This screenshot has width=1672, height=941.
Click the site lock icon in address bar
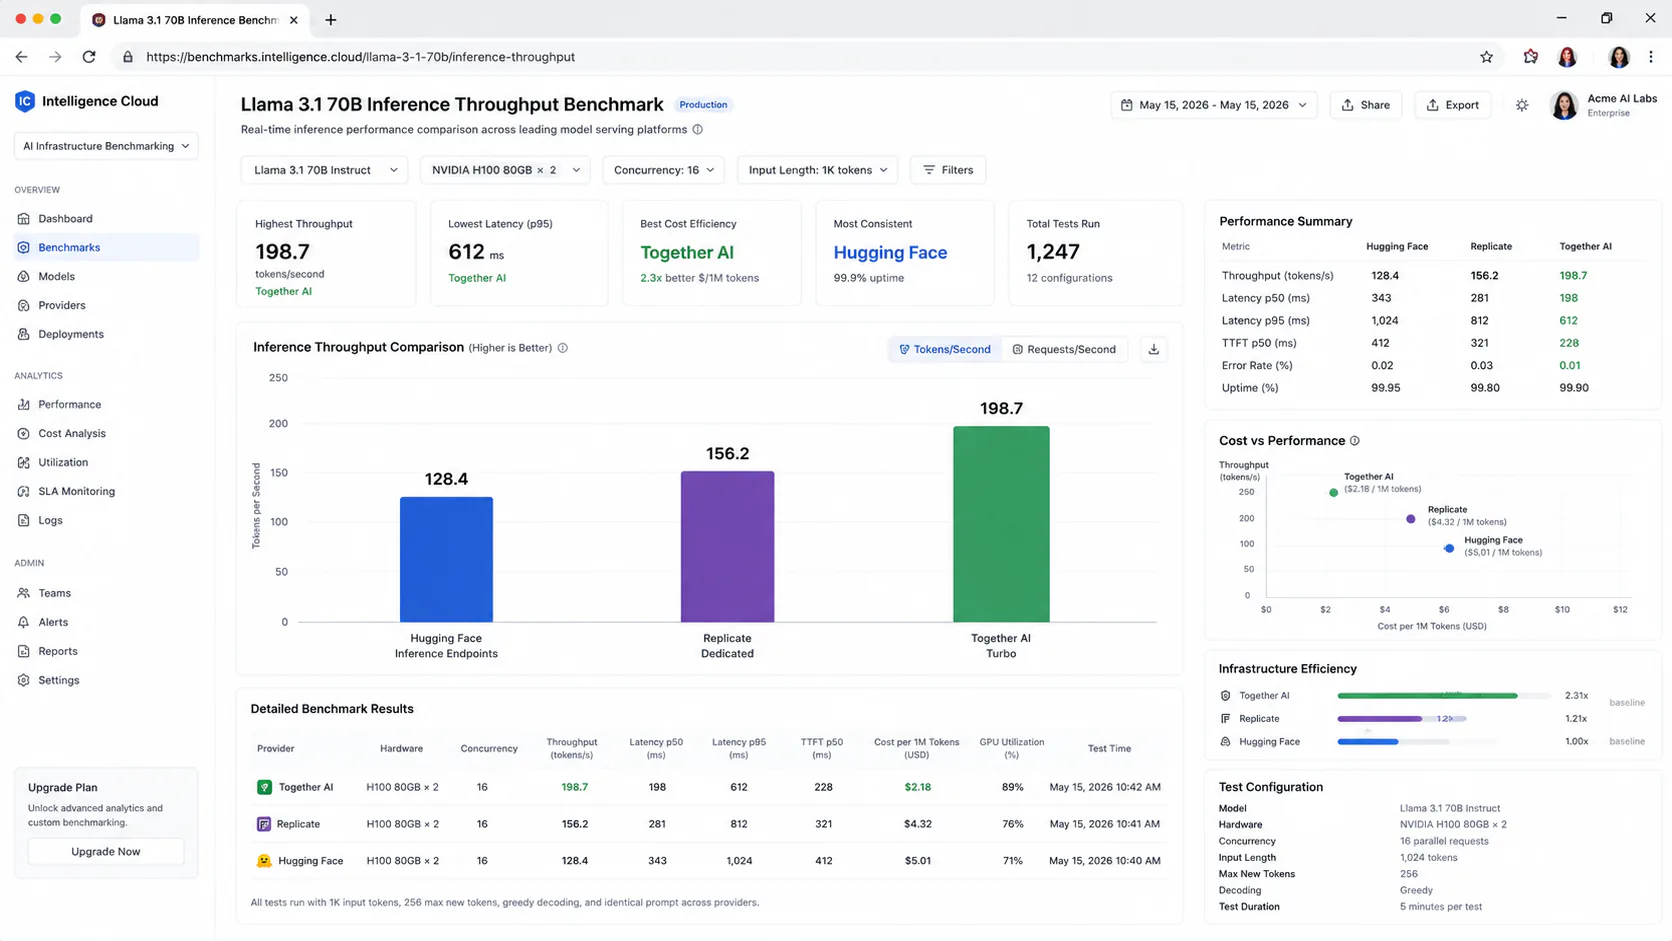tap(128, 57)
